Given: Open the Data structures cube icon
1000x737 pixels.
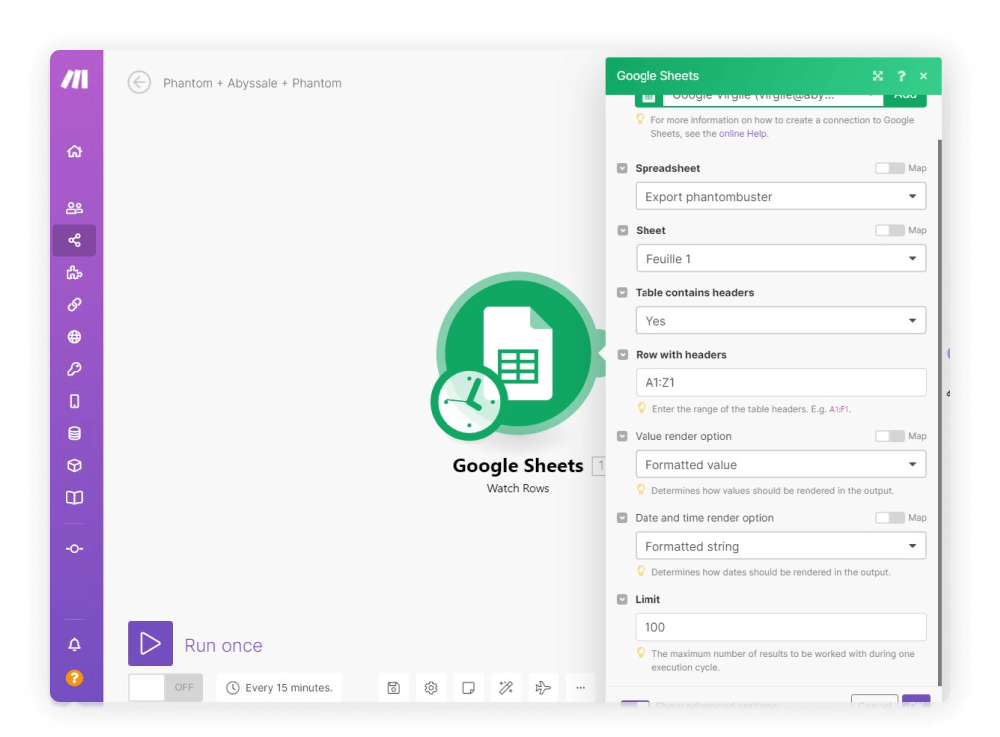Looking at the screenshot, I should click(x=75, y=465).
